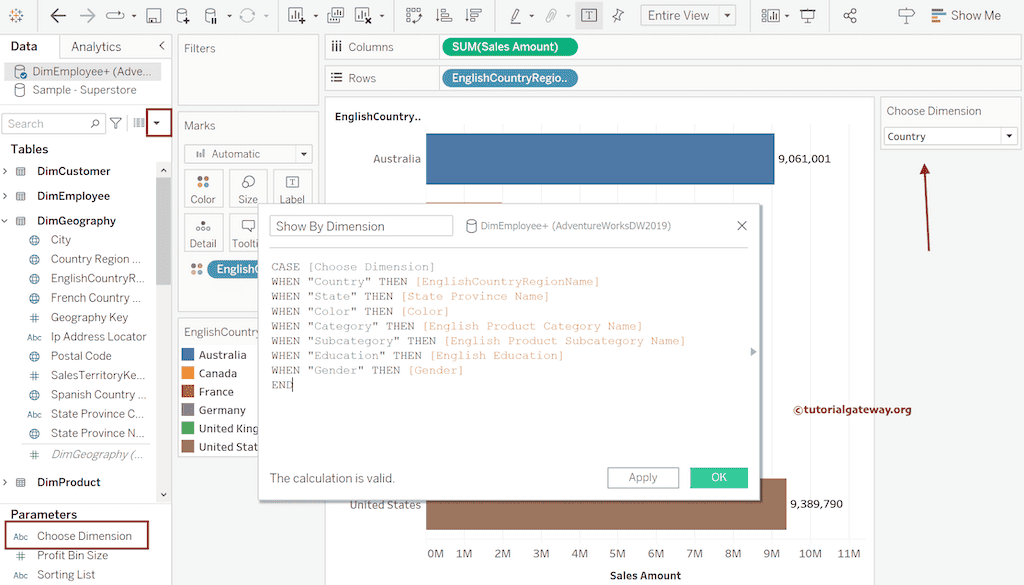Close the calculation editor dialog
Viewport: 1024px width, 585px height.
(x=742, y=226)
